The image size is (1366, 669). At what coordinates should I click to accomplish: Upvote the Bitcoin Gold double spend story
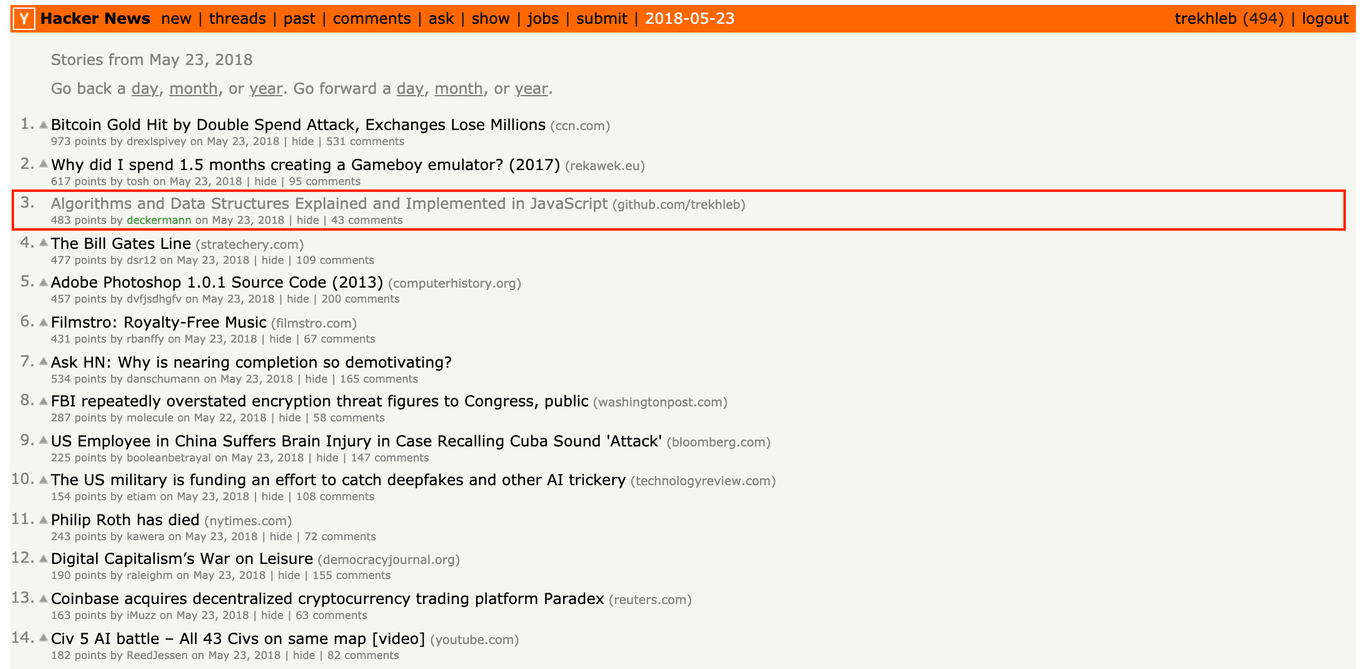[43, 126]
